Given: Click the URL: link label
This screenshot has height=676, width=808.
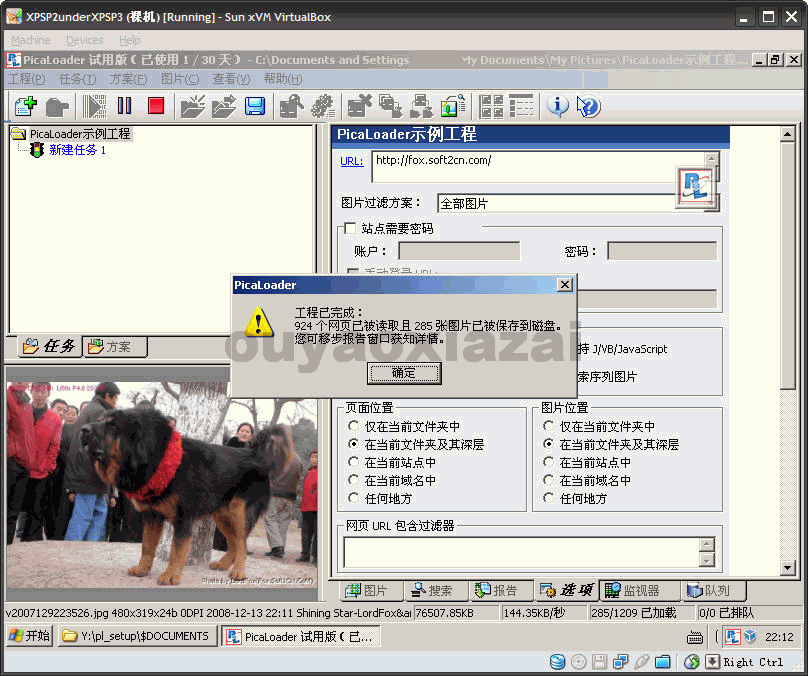Looking at the screenshot, I should coord(351,161).
